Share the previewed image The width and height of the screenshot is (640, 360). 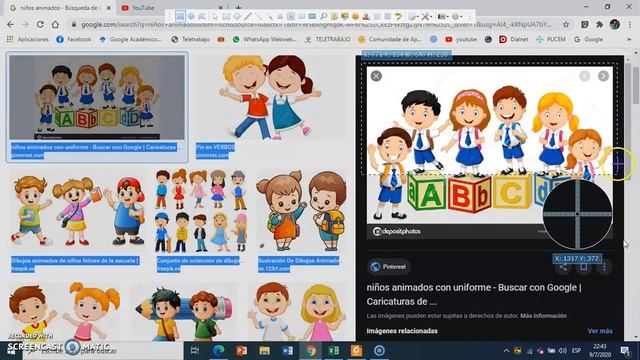[563, 267]
